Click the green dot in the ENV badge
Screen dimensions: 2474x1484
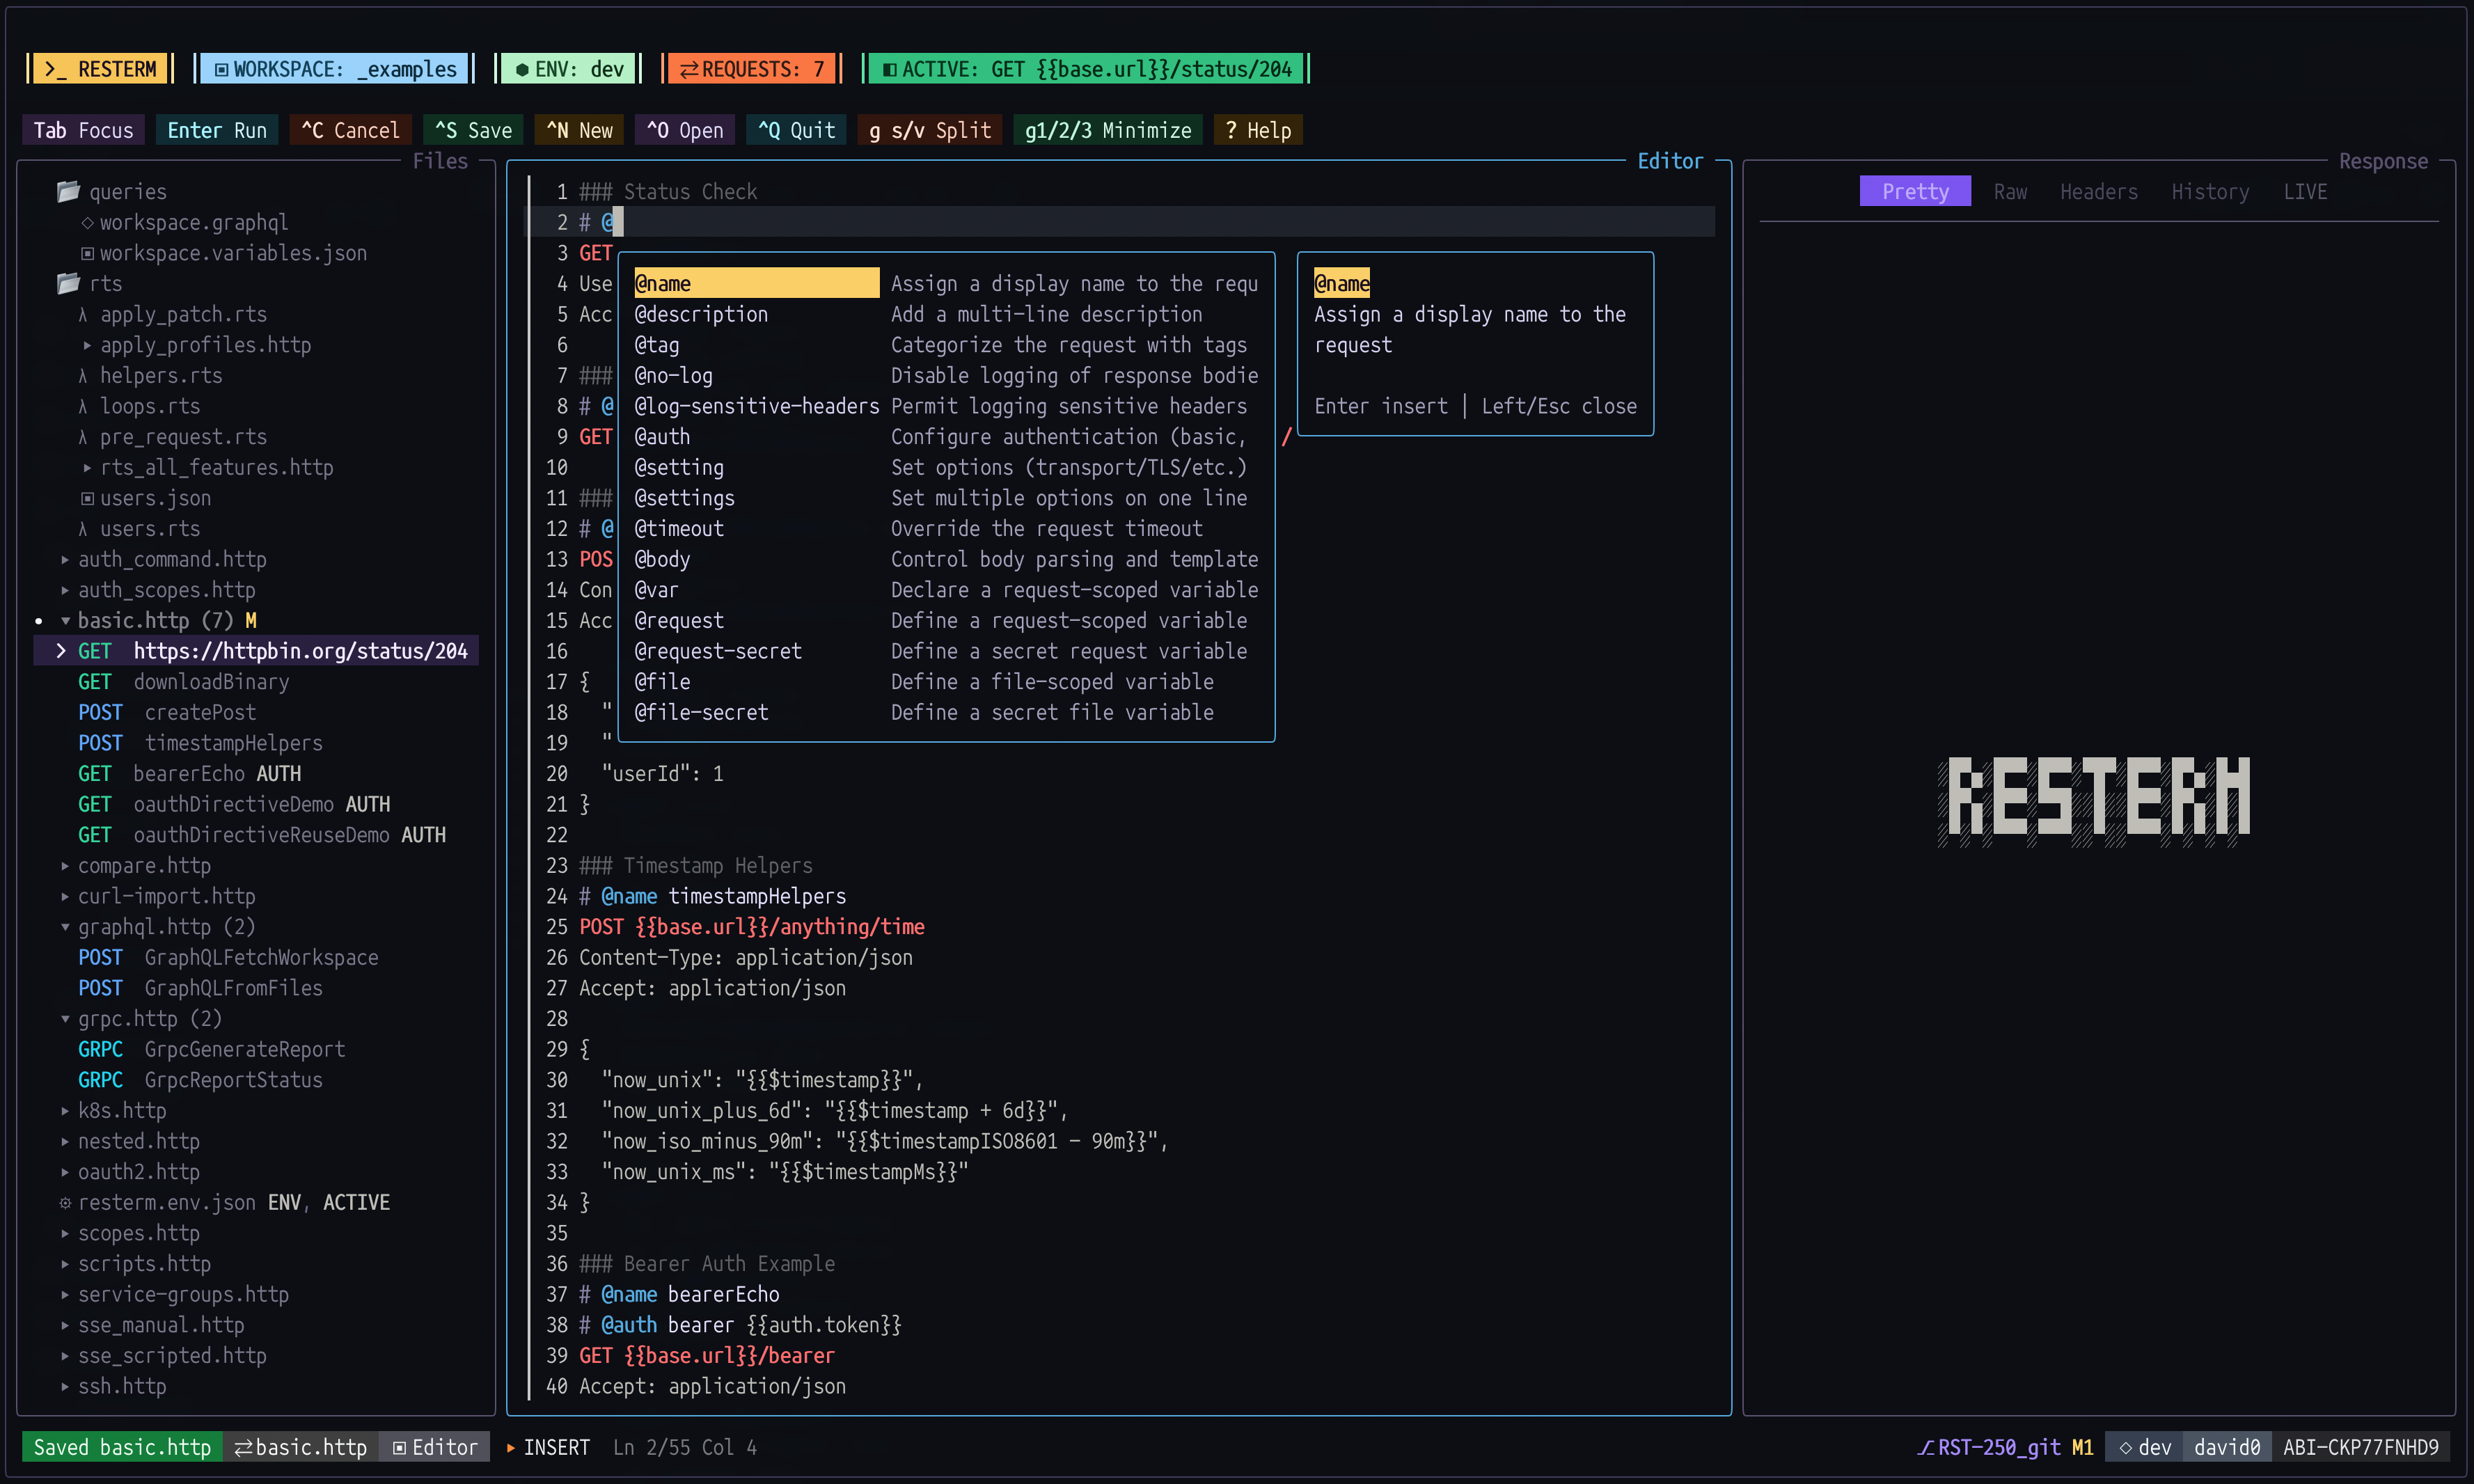pos(522,69)
